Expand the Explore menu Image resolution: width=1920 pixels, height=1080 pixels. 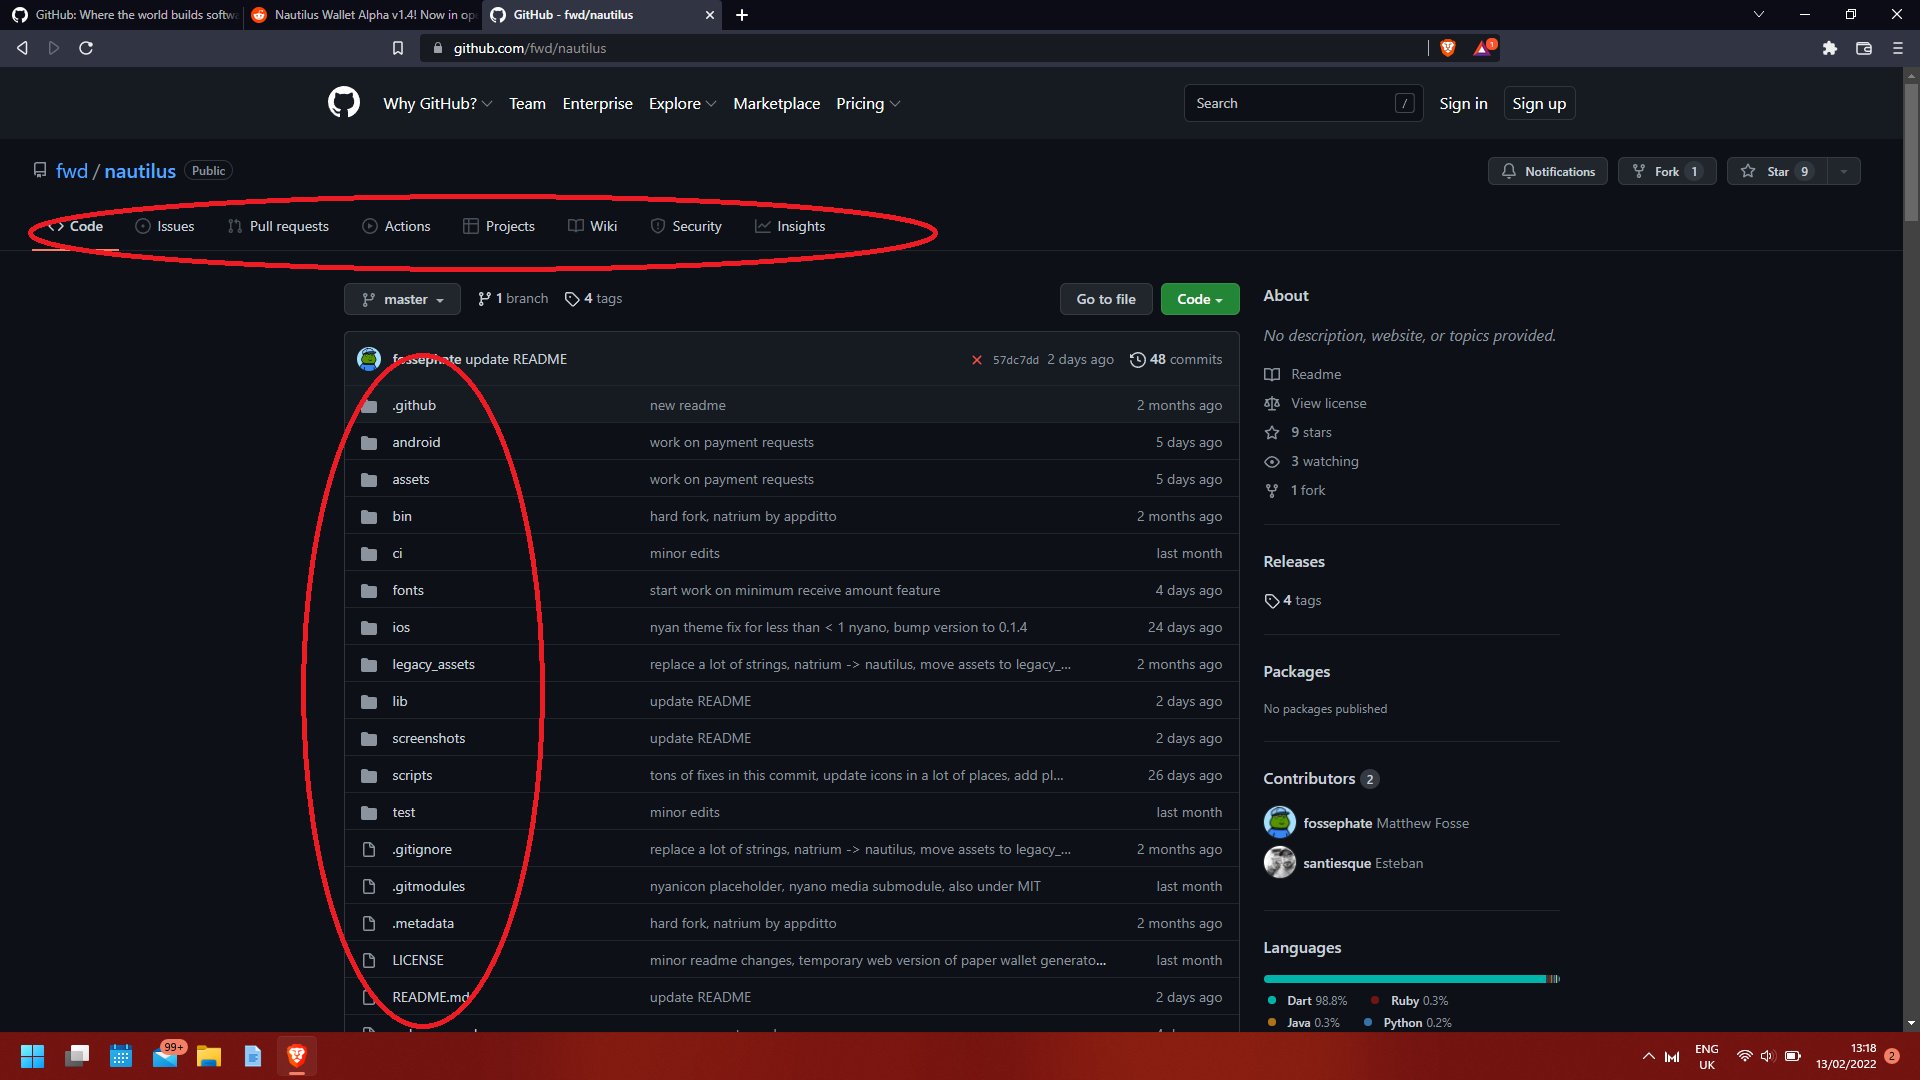pos(682,104)
